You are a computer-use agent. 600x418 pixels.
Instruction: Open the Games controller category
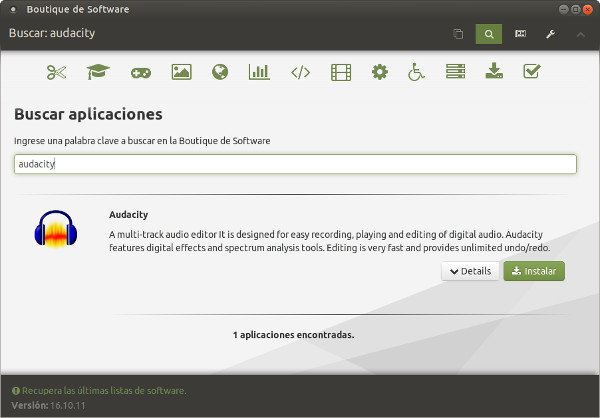point(141,73)
